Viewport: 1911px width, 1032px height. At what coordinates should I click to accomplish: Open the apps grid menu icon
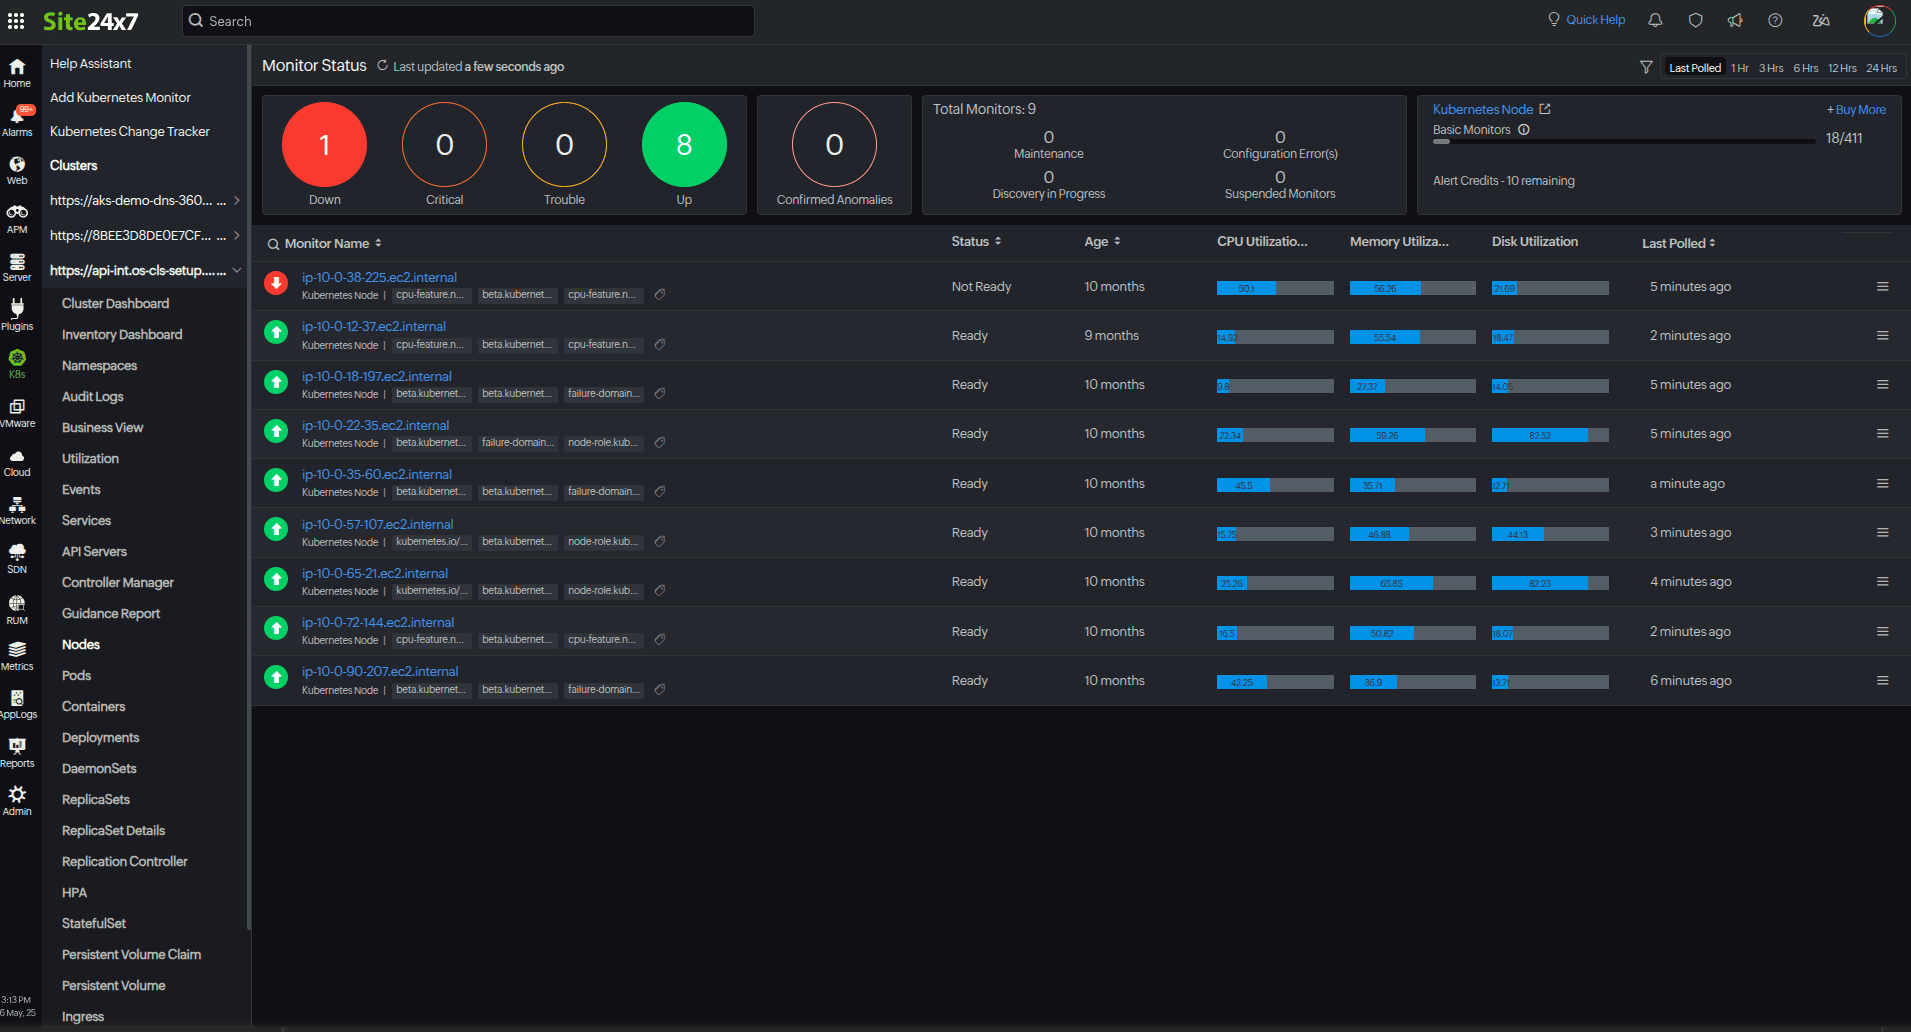(x=16, y=21)
